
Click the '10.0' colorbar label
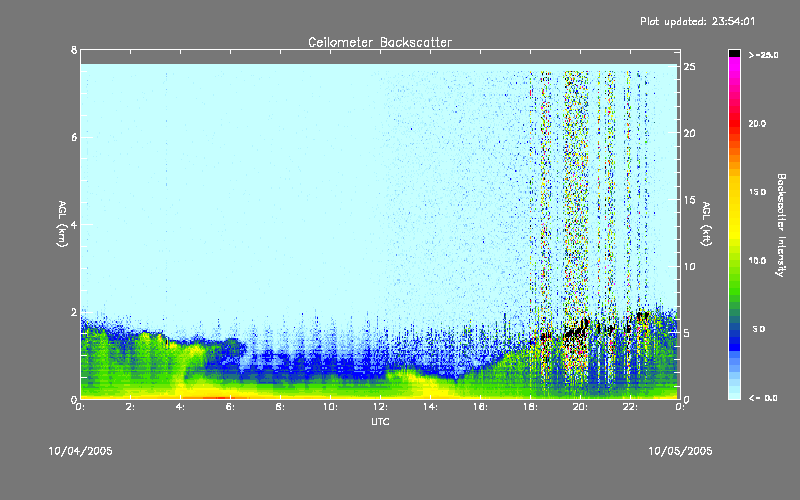tap(757, 261)
